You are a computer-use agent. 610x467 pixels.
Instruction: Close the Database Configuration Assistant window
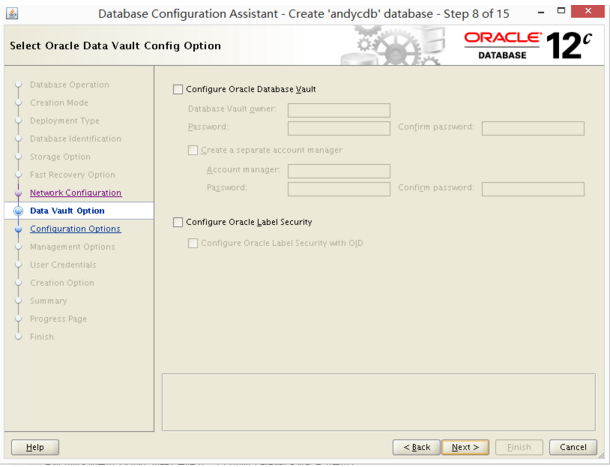pos(587,11)
